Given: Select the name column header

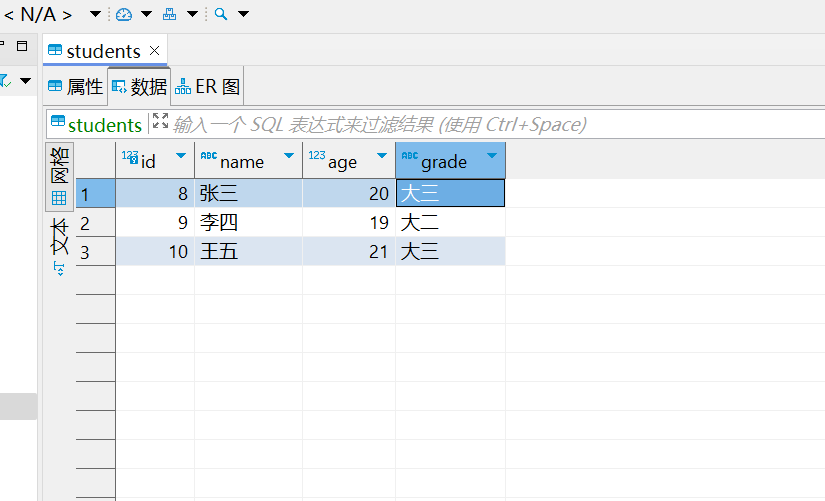Looking at the screenshot, I should [x=249, y=161].
